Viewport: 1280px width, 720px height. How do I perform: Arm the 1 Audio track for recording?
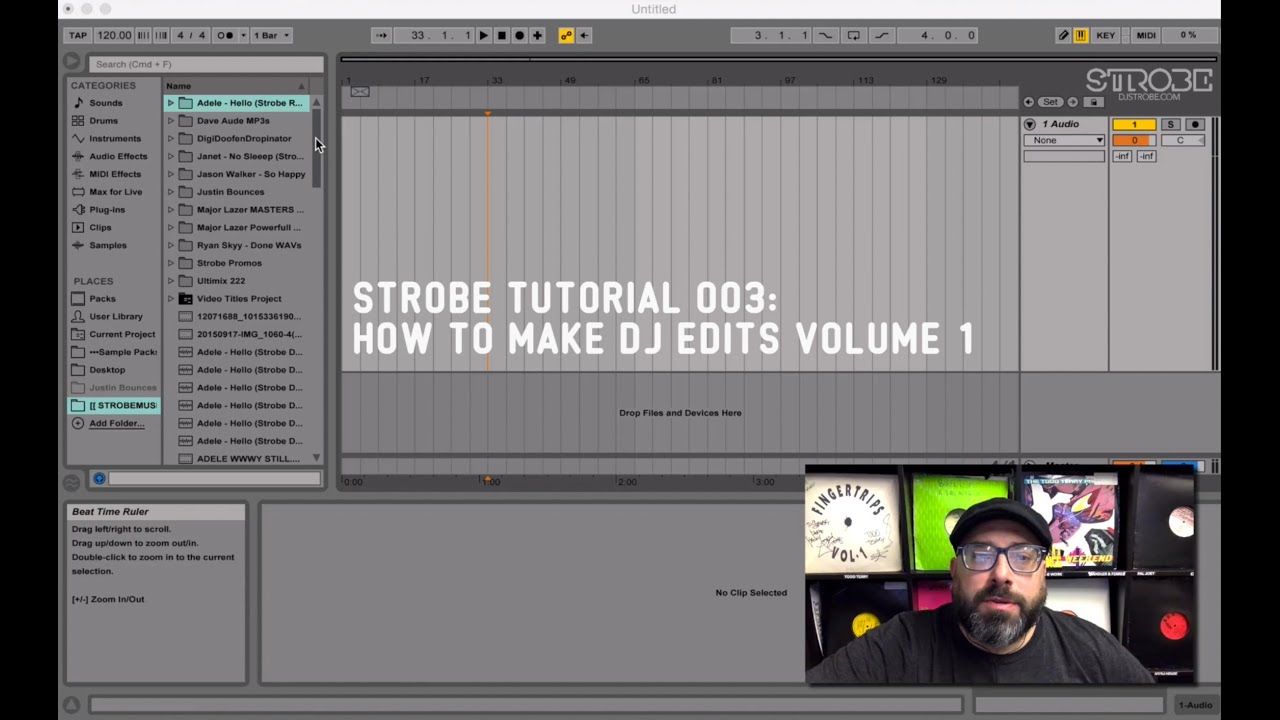tap(1194, 124)
